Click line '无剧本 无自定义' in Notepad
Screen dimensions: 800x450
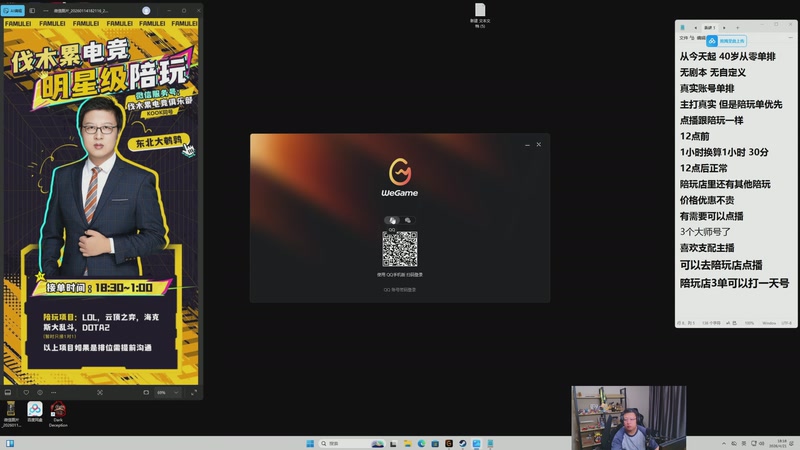click(x=713, y=72)
